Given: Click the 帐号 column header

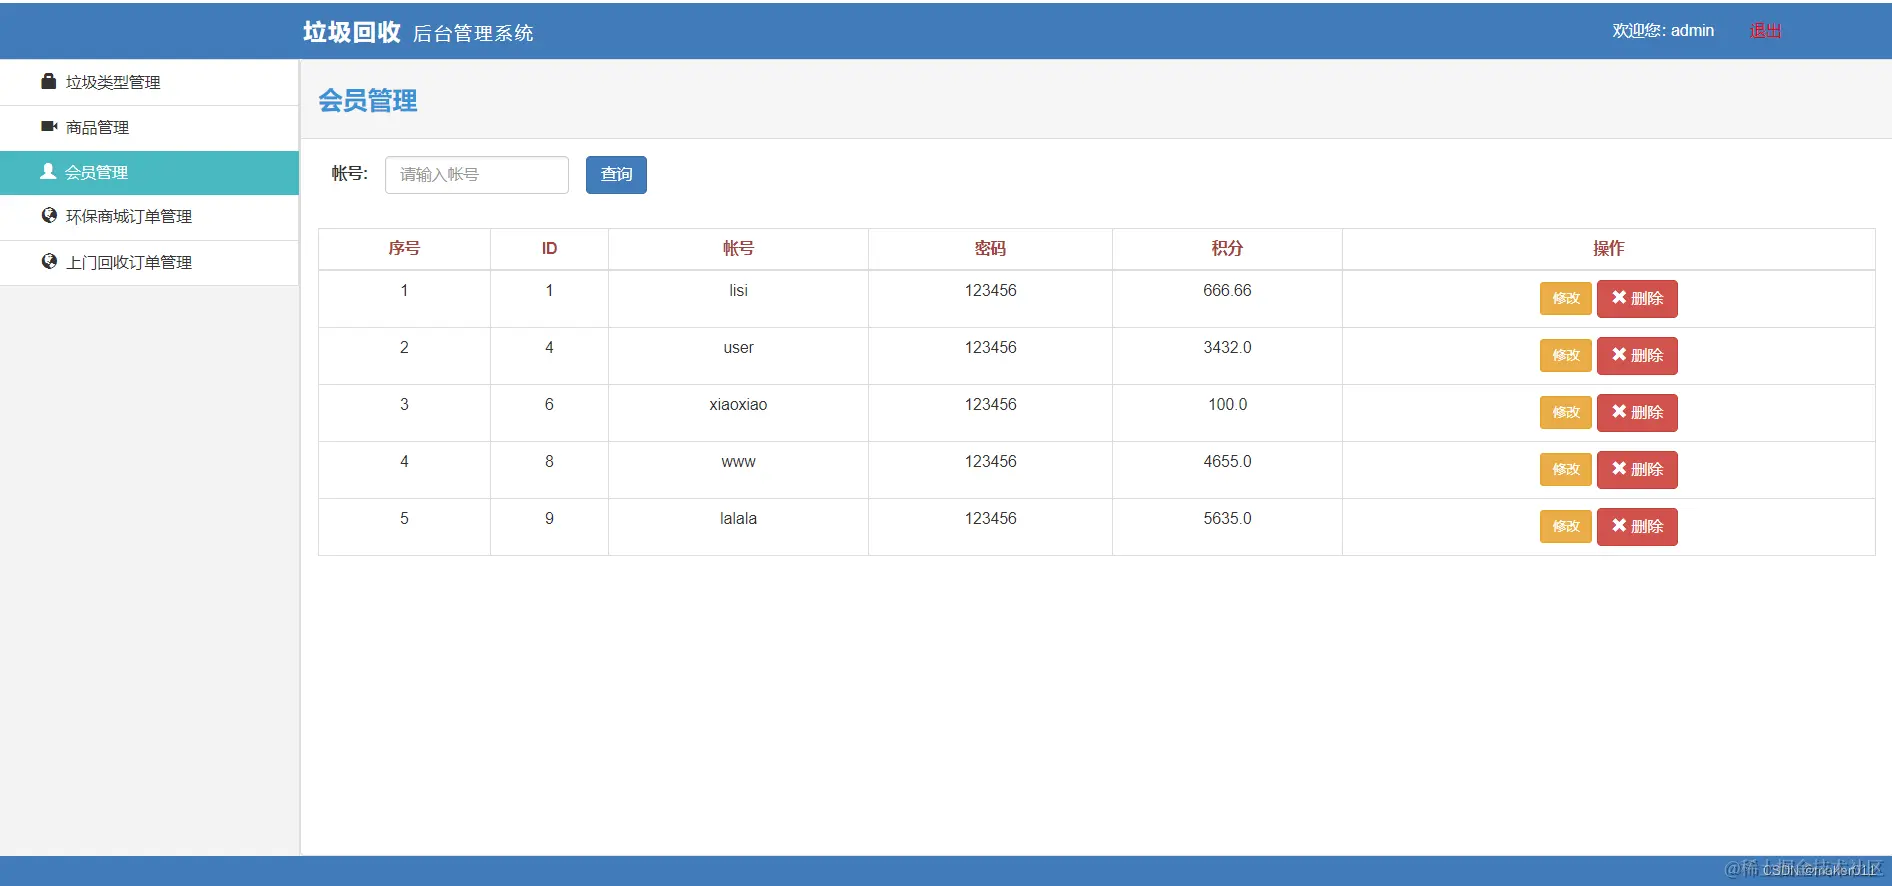Looking at the screenshot, I should [738, 248].
